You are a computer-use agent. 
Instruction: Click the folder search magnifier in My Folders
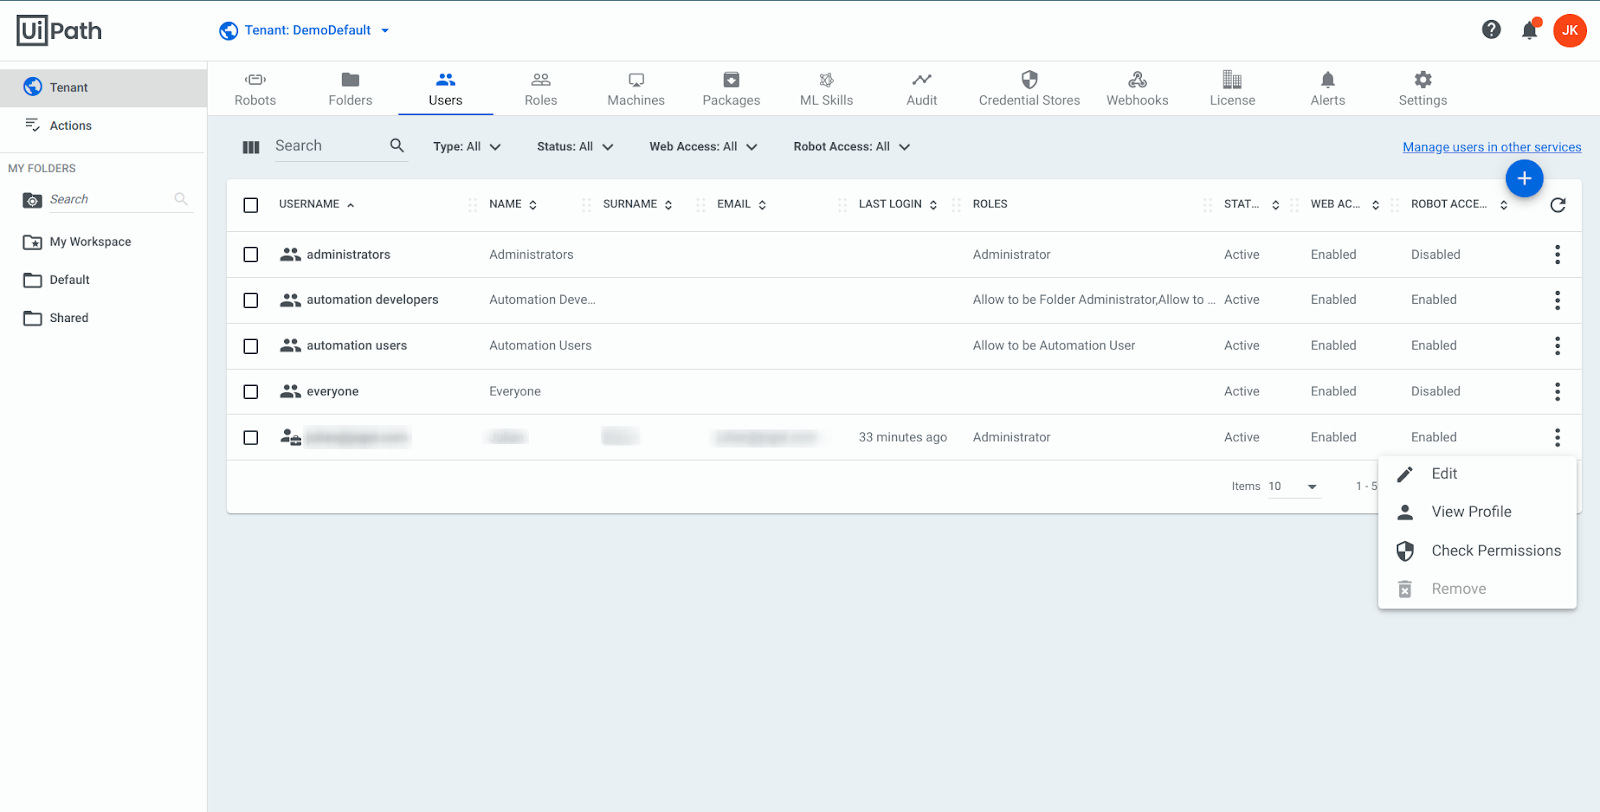(181, 199)
